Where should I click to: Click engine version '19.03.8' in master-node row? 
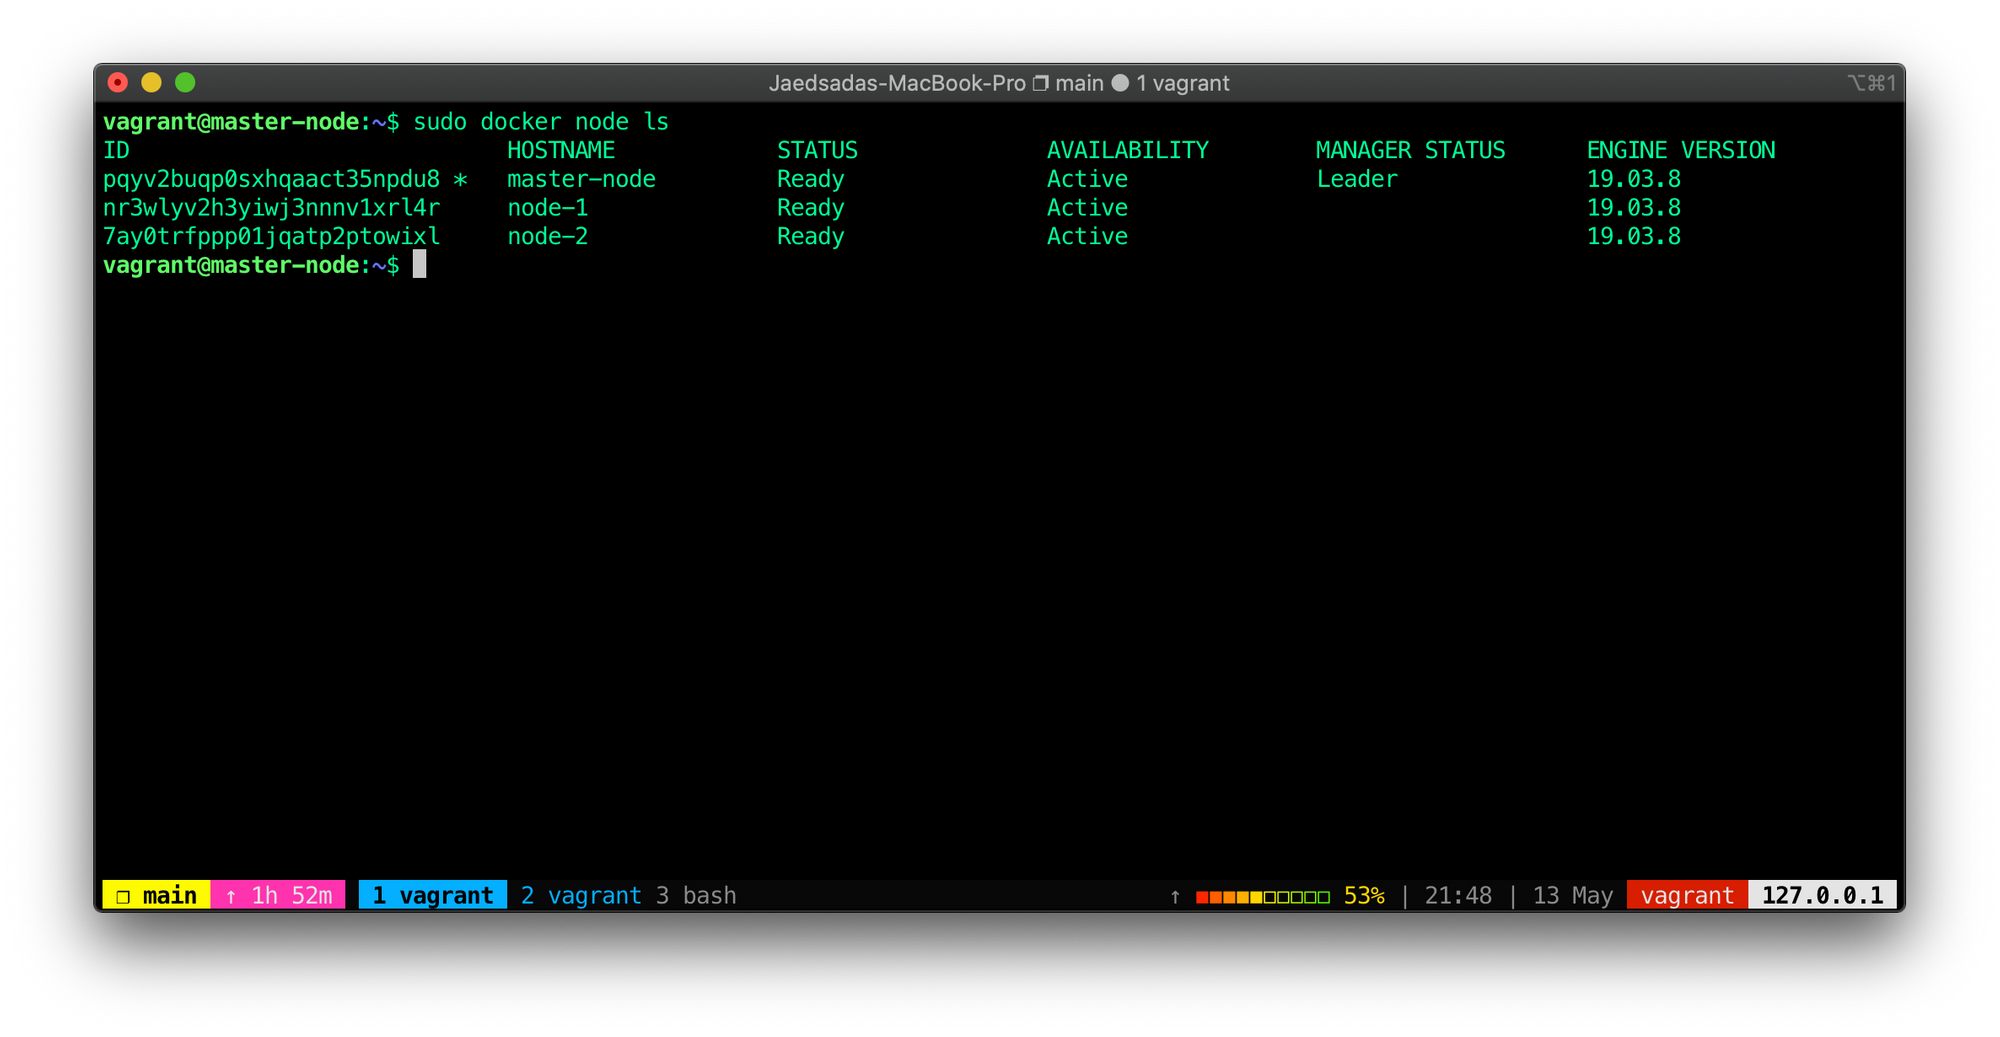point(1633,180)
